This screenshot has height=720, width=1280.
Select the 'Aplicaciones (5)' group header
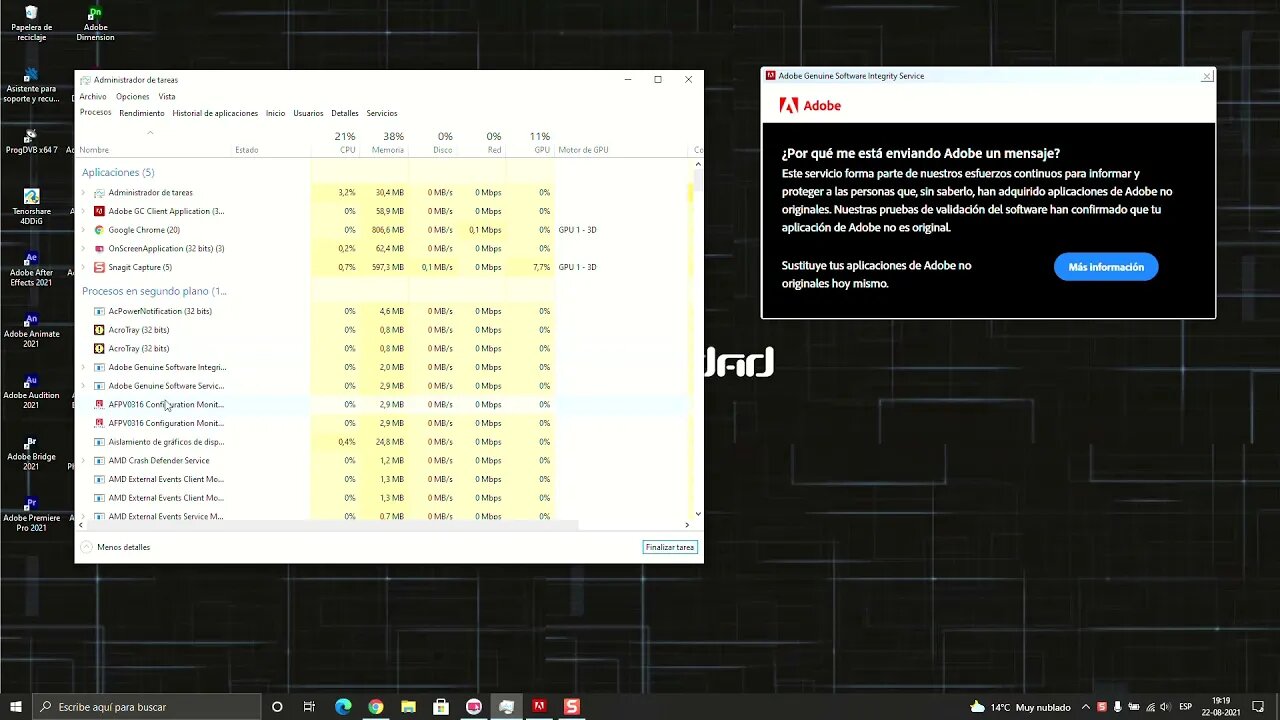click(118, 172)
